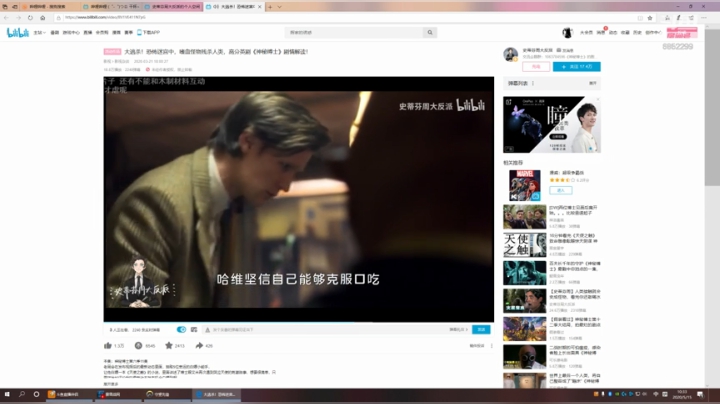Open the browser share icon

coord(691,18)
